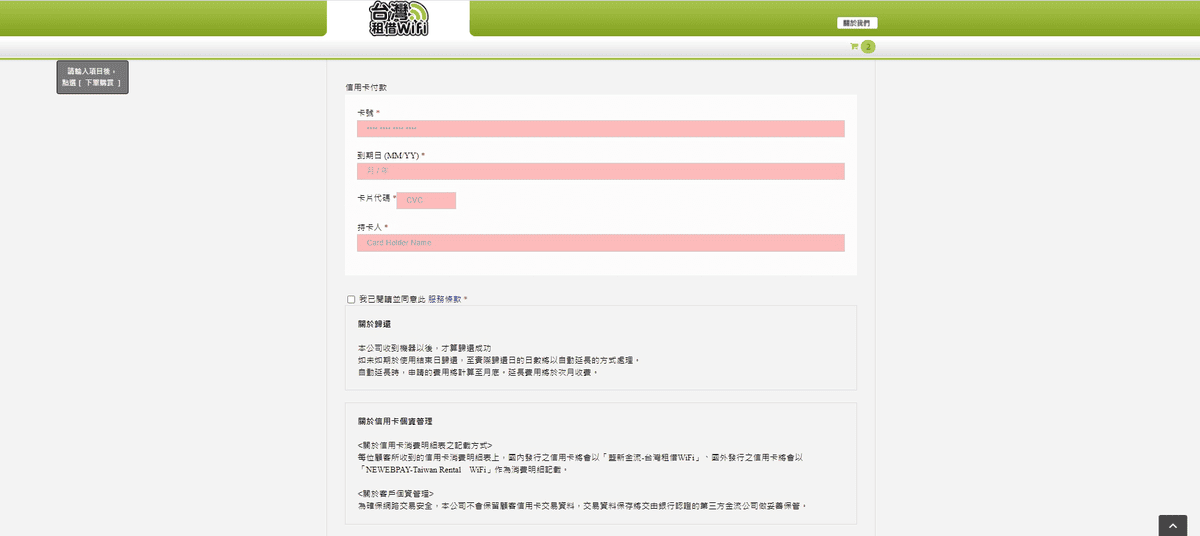Open the 服務條款 terms link
Screen dimensions: 1200x536
coord(445,299)
